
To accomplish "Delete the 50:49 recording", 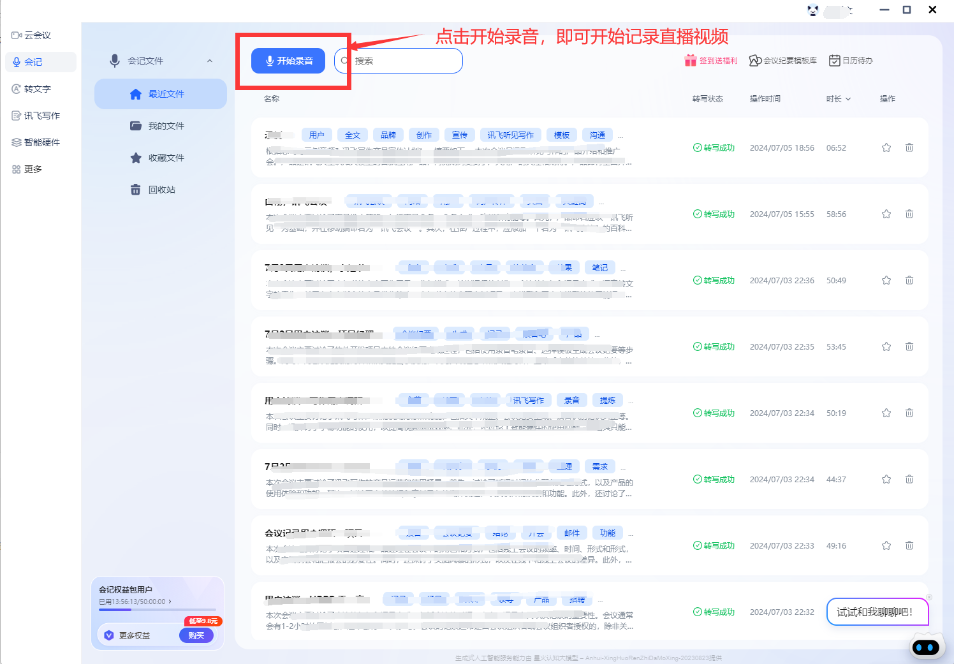I will click(909, 281).
